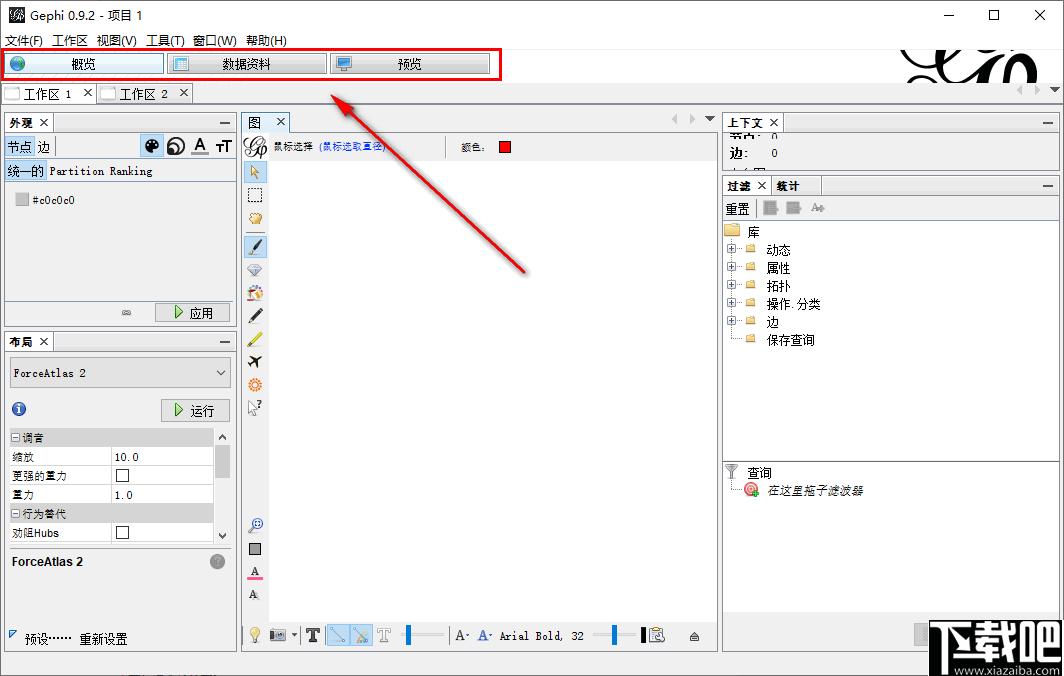Select label color icon in Appearance

[200, 147]
